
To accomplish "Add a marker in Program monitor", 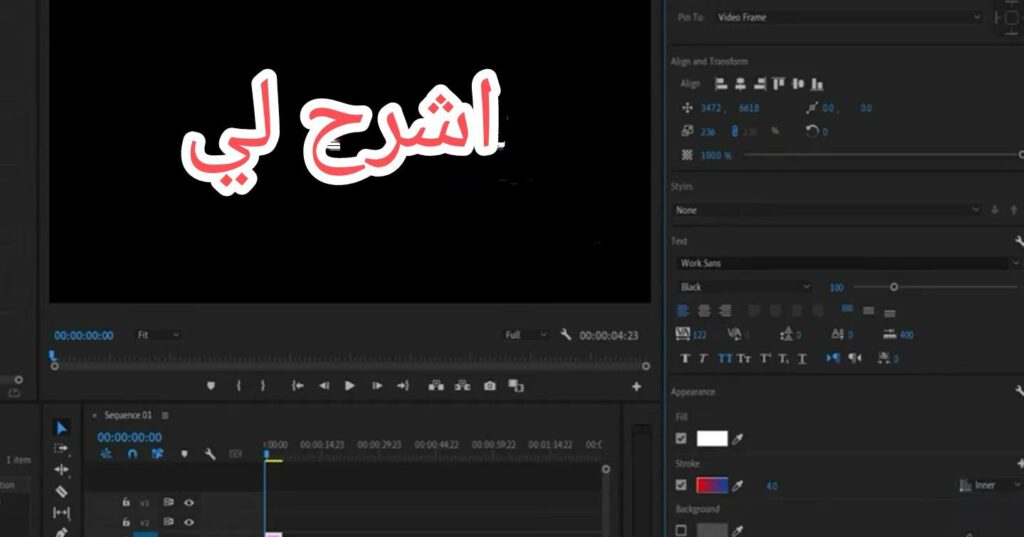I will click(x=211, y=386).
